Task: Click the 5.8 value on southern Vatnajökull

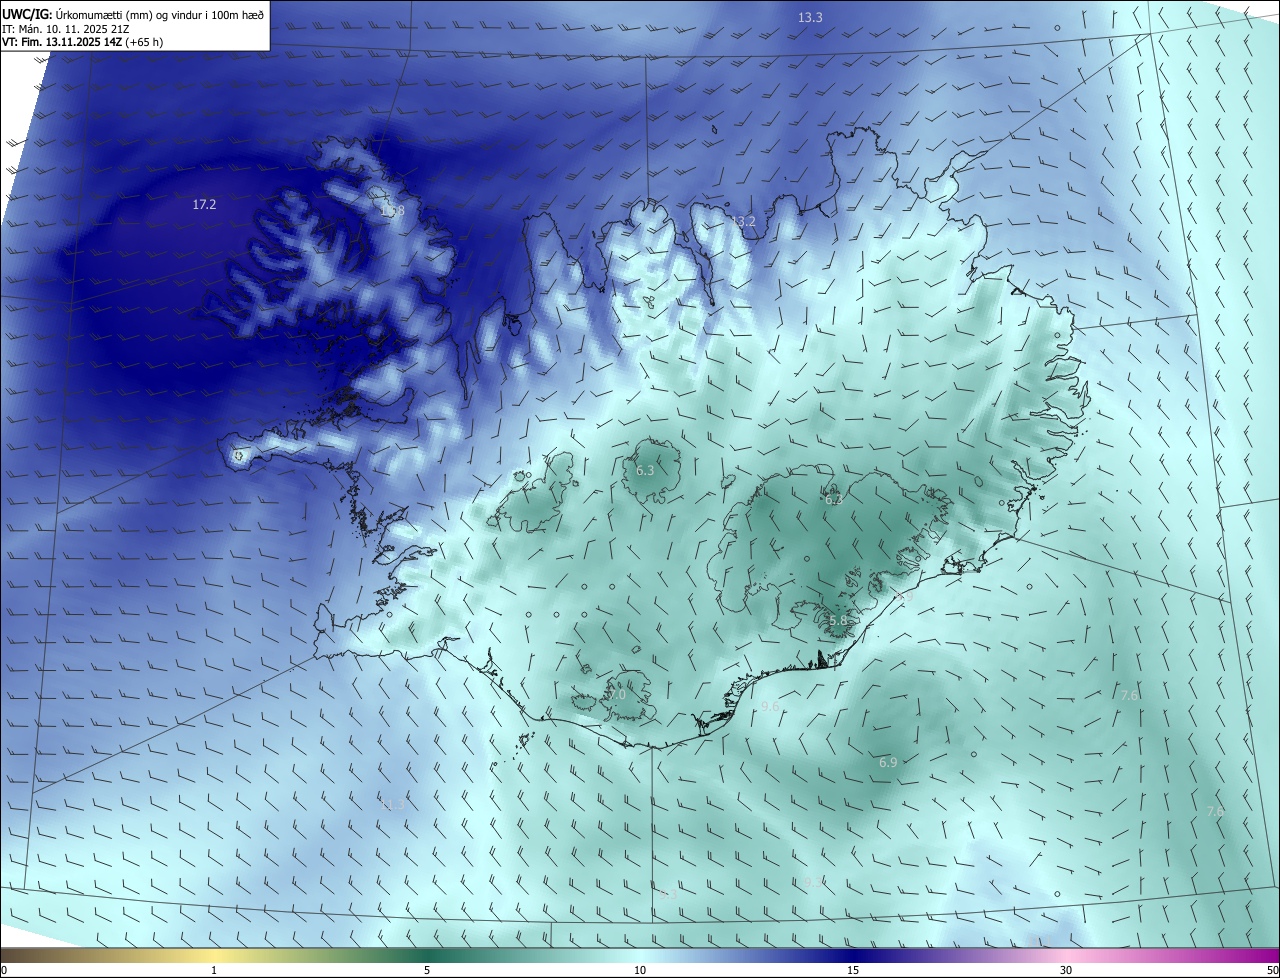Action: click(x=838, y=621)
